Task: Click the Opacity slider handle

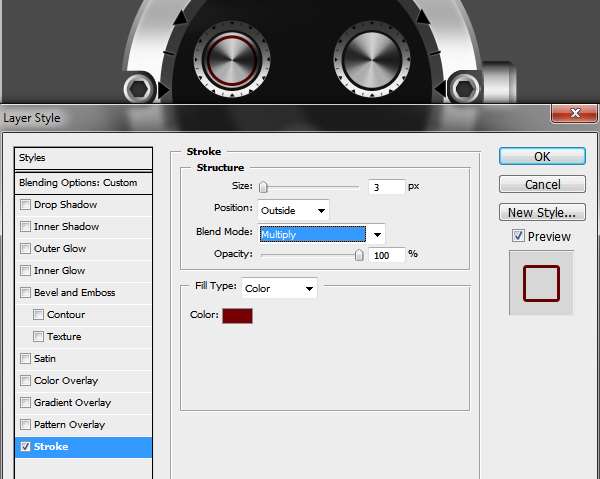Action: (359, 255)
